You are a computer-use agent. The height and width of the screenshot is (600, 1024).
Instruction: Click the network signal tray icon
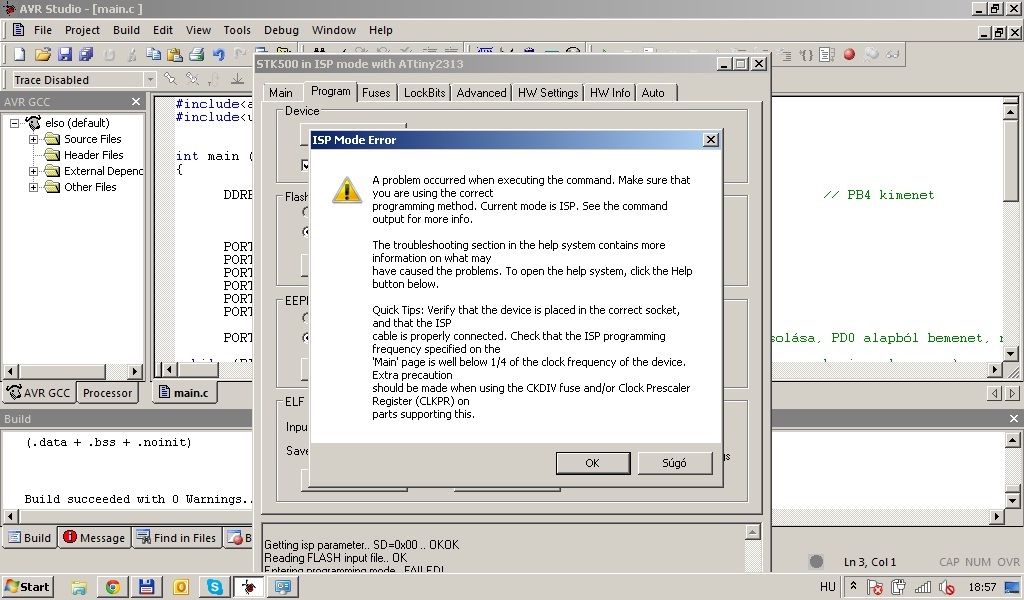point(923,587)
